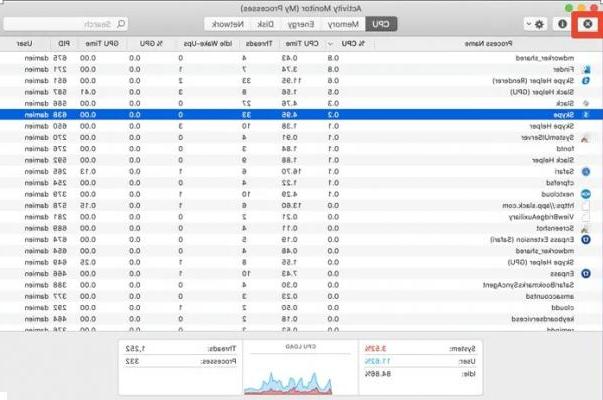
Task: Click thread count 33 in Skype row
Action: pos(246,115)
